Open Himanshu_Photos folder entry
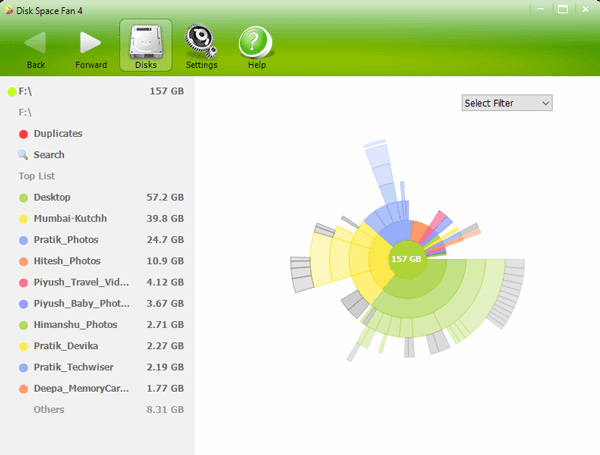This screenshot has height=455, width=600. click(x=75, y=325)
